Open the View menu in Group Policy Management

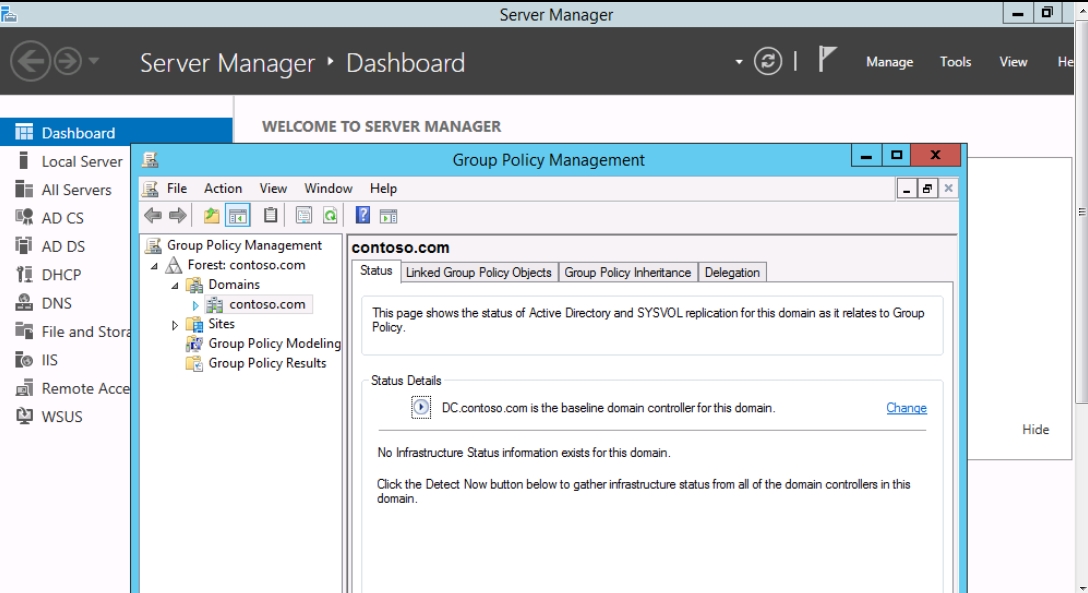pos(273,189)
